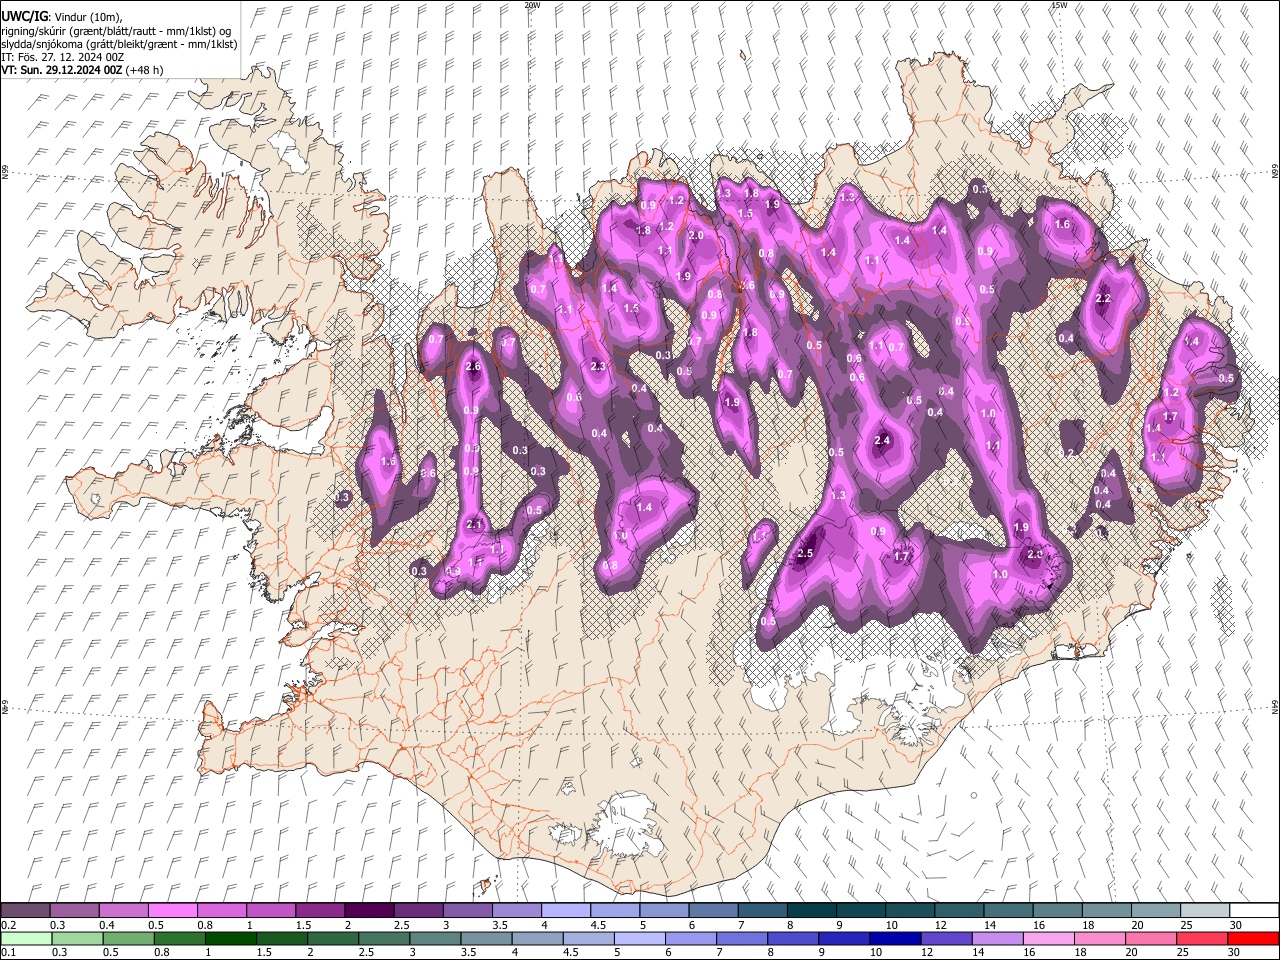Click the medium green 0.8–1 rain scale swatch

point(180,938)
